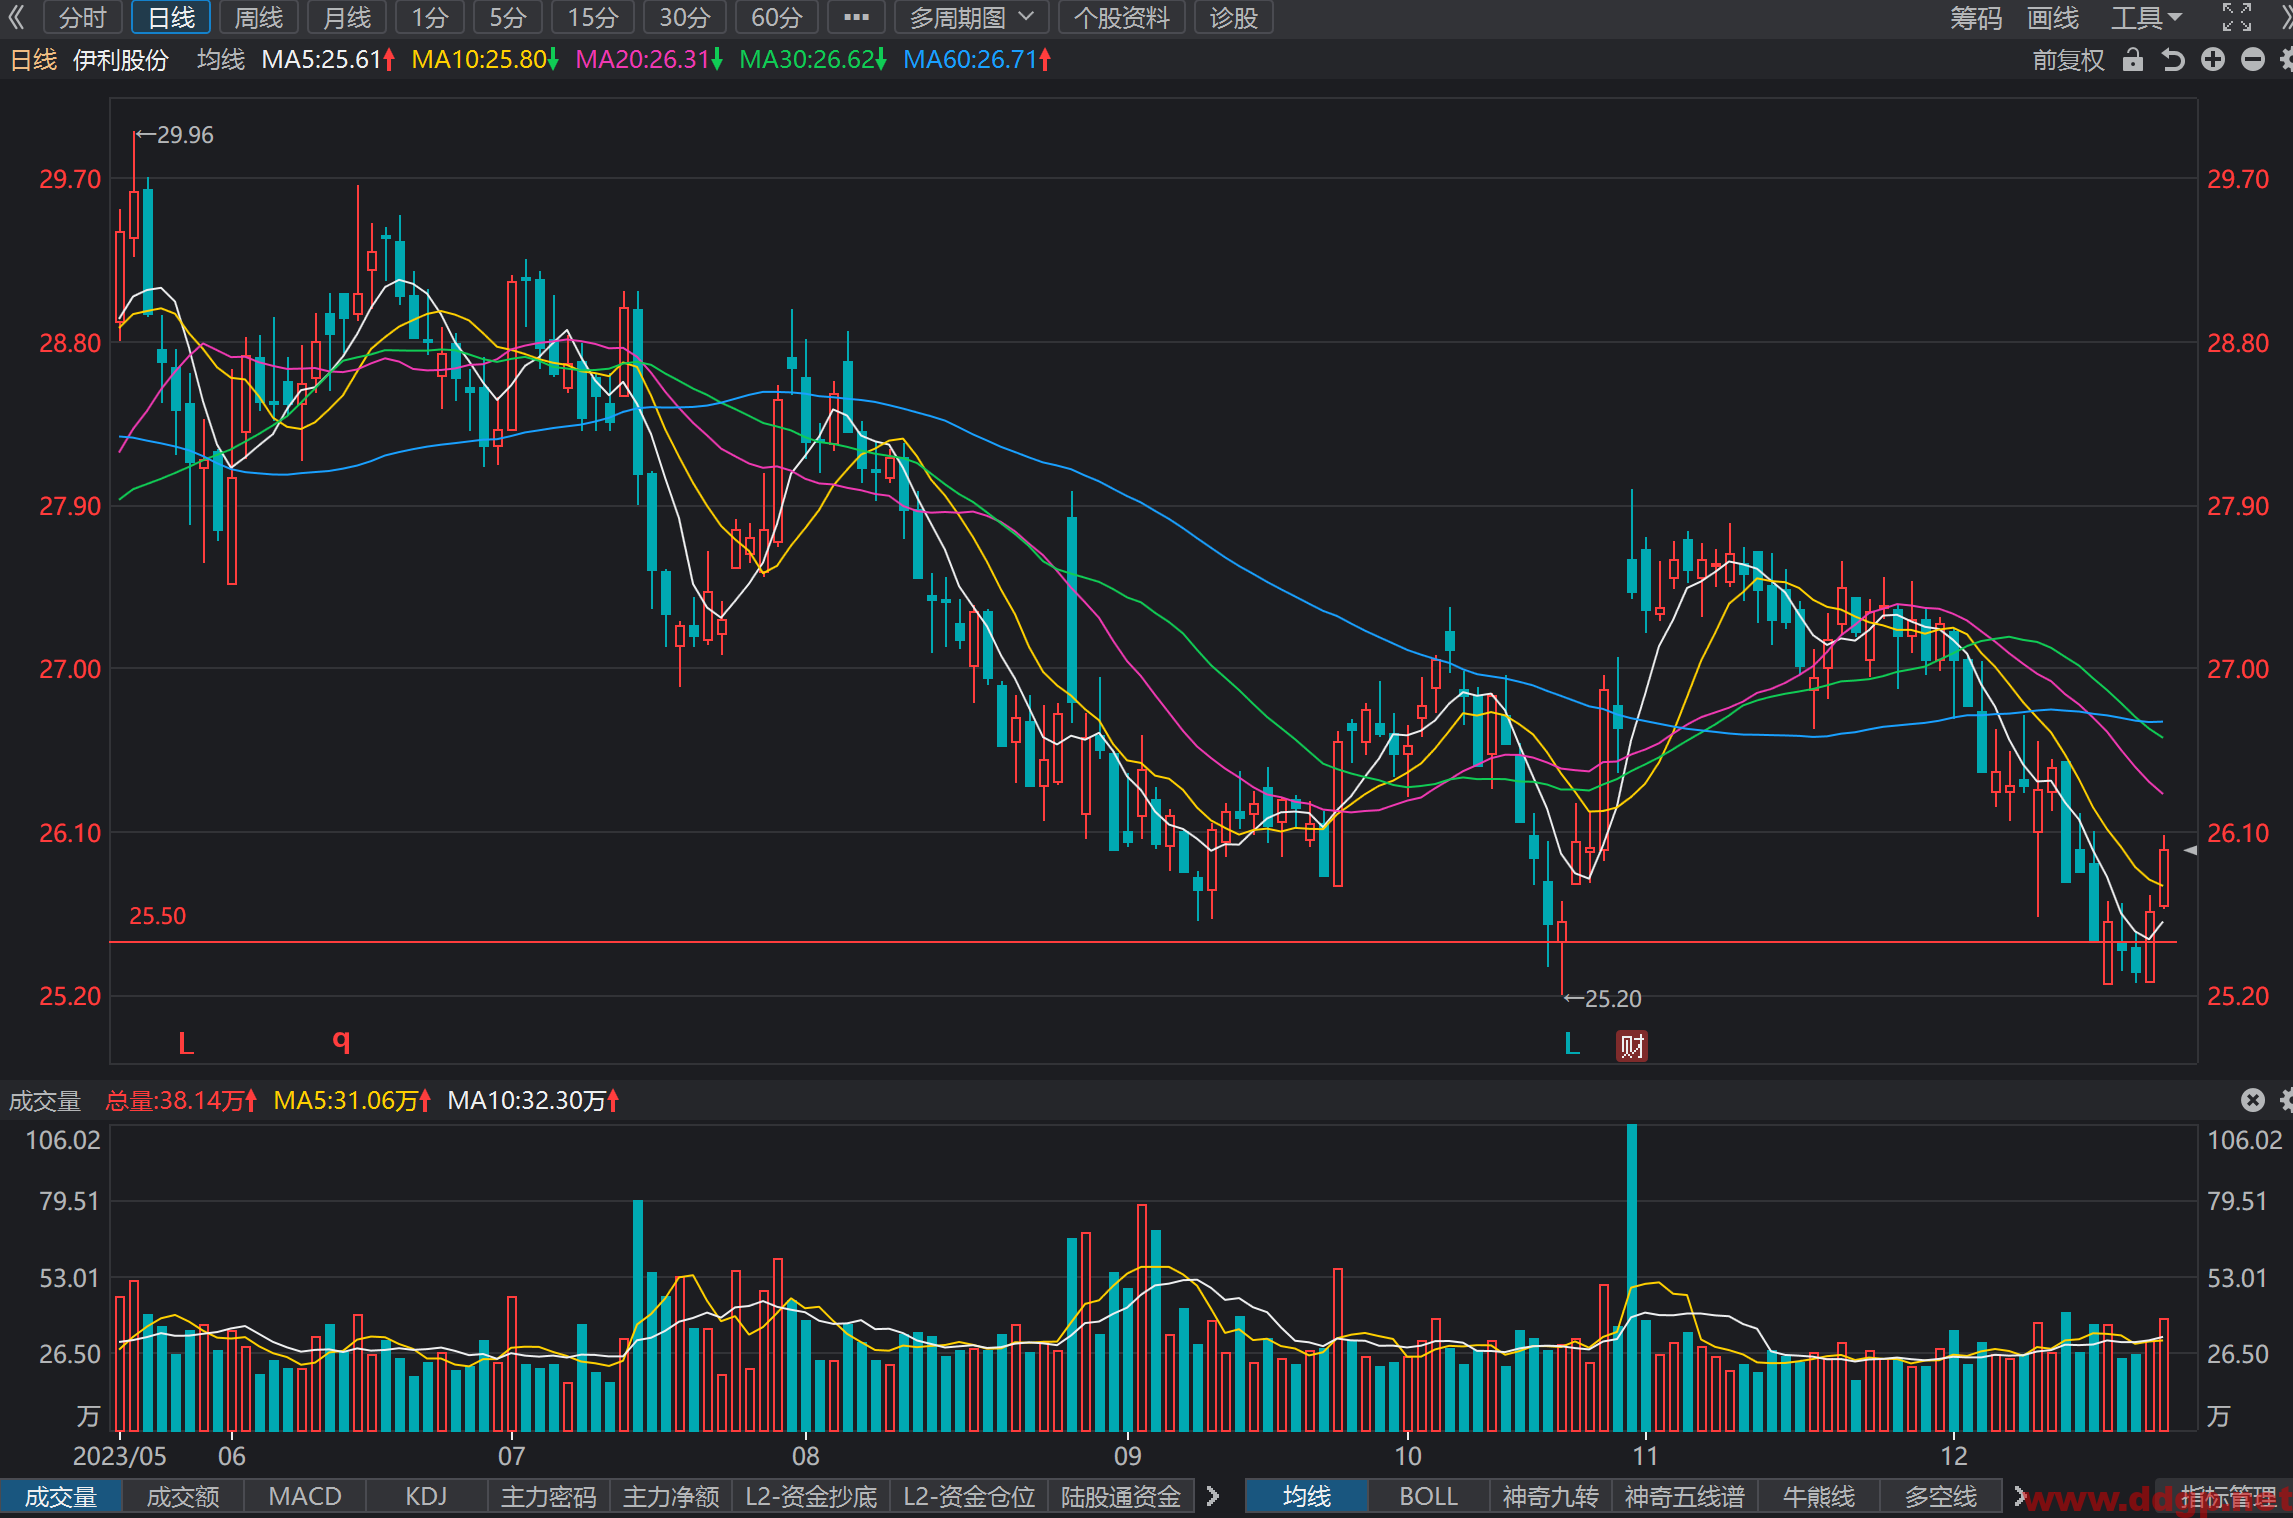Zoom out with the minus icon
2293x1518 pixels.
2253,60
